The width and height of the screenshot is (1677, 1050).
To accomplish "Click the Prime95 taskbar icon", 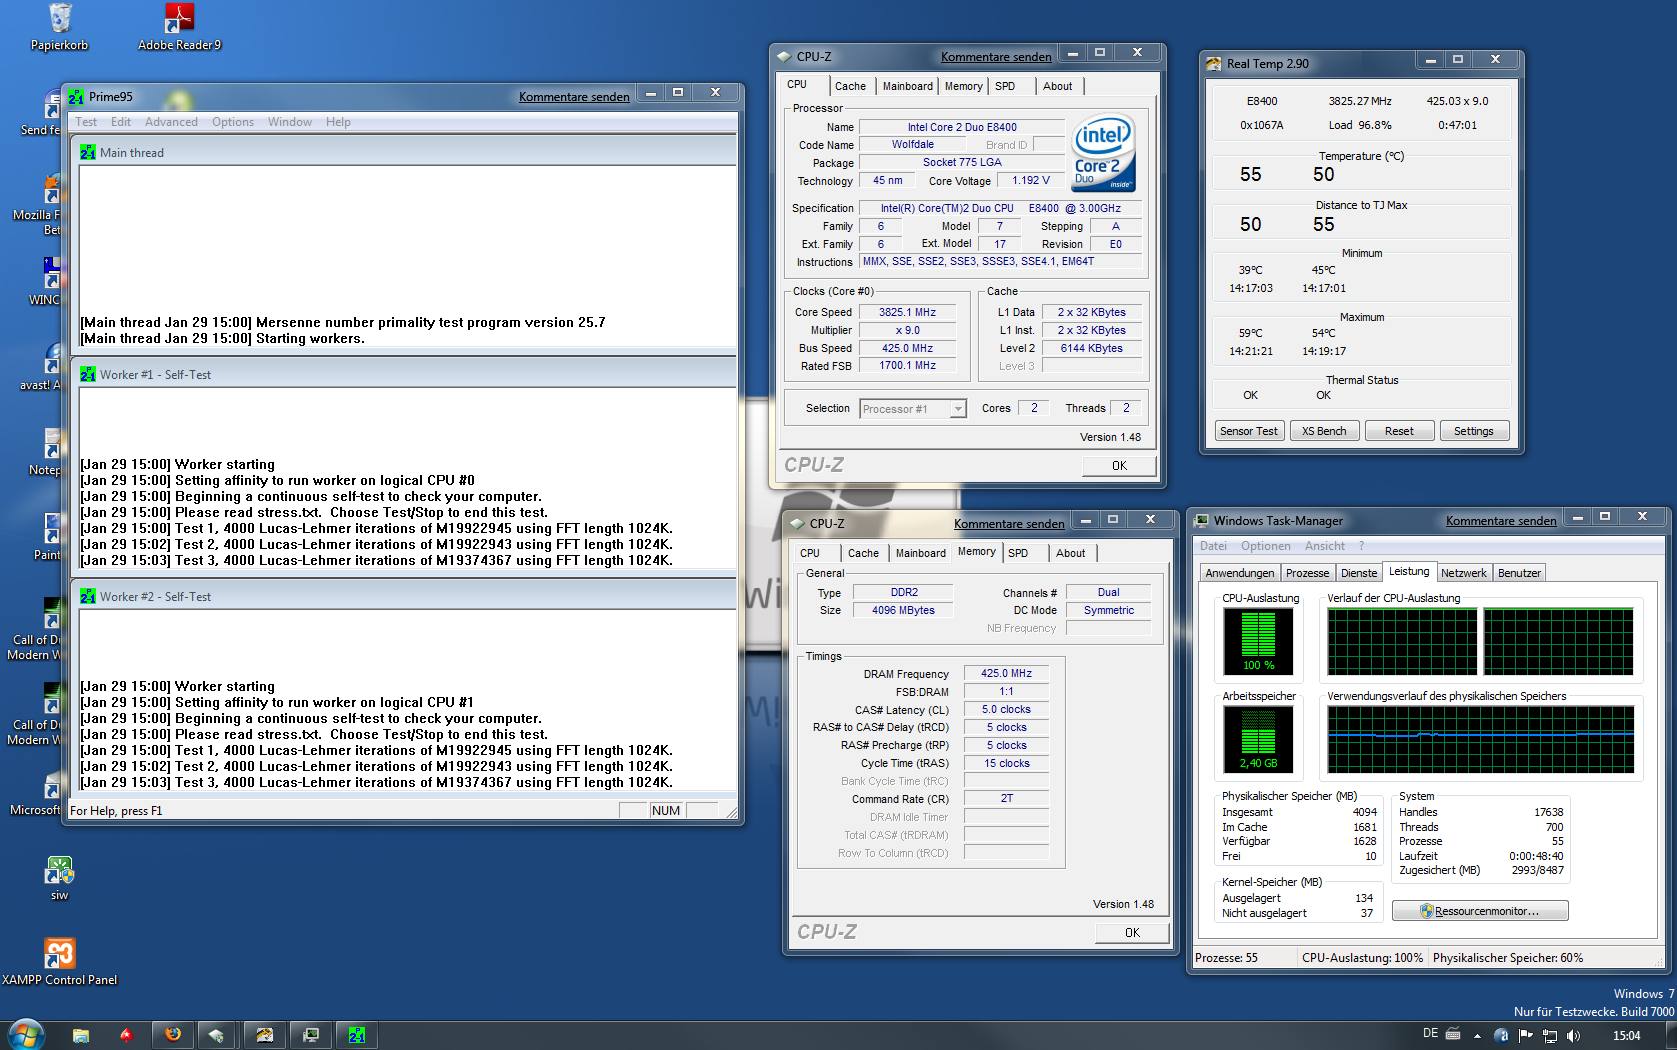I will point(357,1035).
